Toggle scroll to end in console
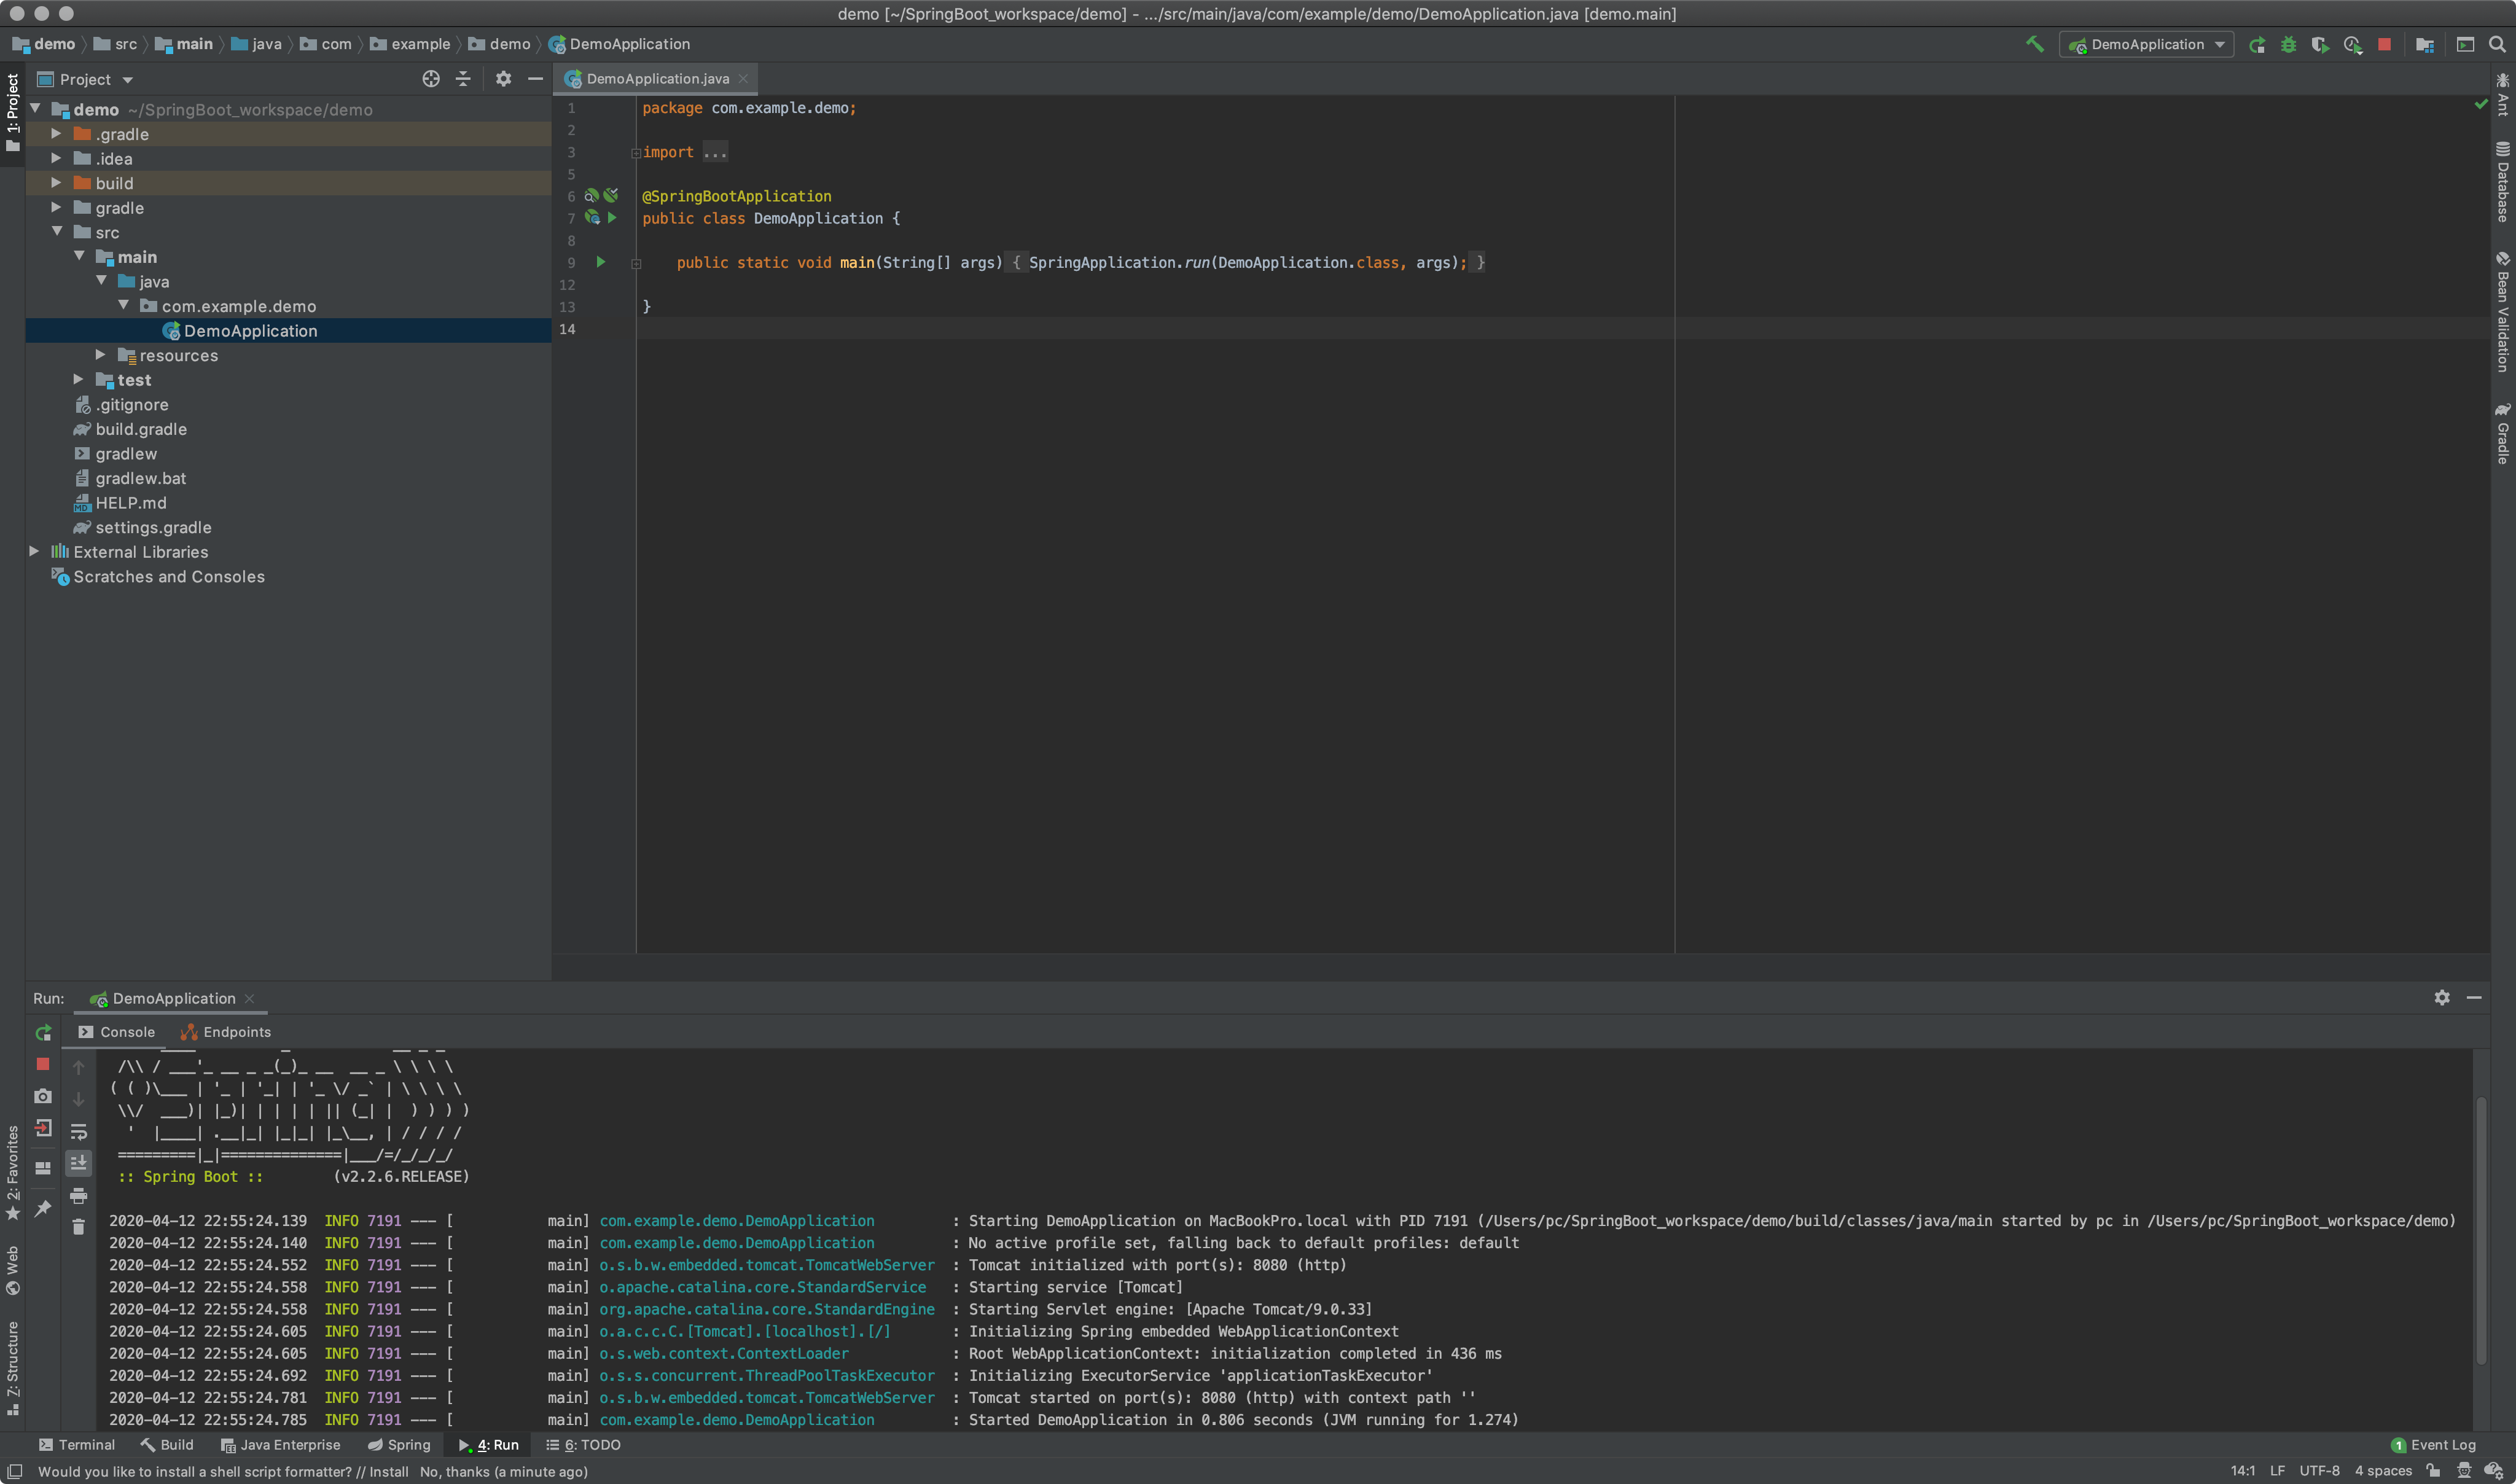Viewport: 2516px width, 1484px height. [x=79, y=1163]
